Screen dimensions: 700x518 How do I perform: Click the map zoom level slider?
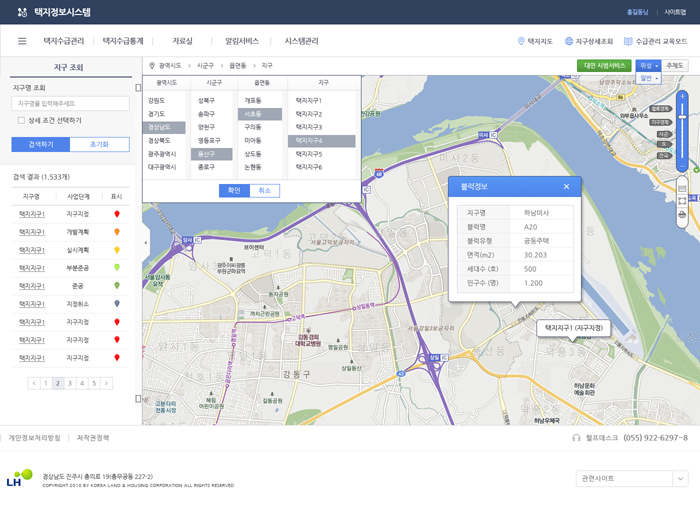pyautogui.click(x=682, y=130)
